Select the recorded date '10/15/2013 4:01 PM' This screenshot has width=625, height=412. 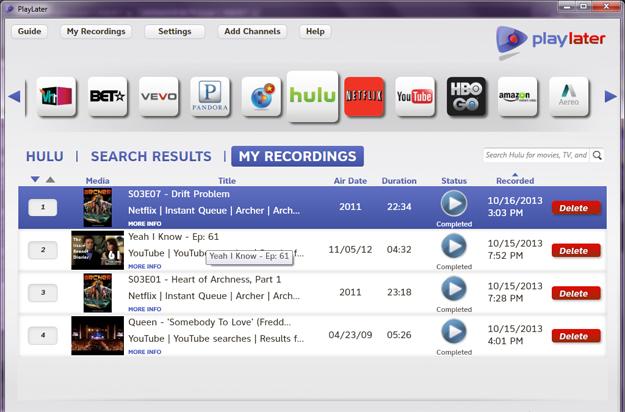pos(515,335)
